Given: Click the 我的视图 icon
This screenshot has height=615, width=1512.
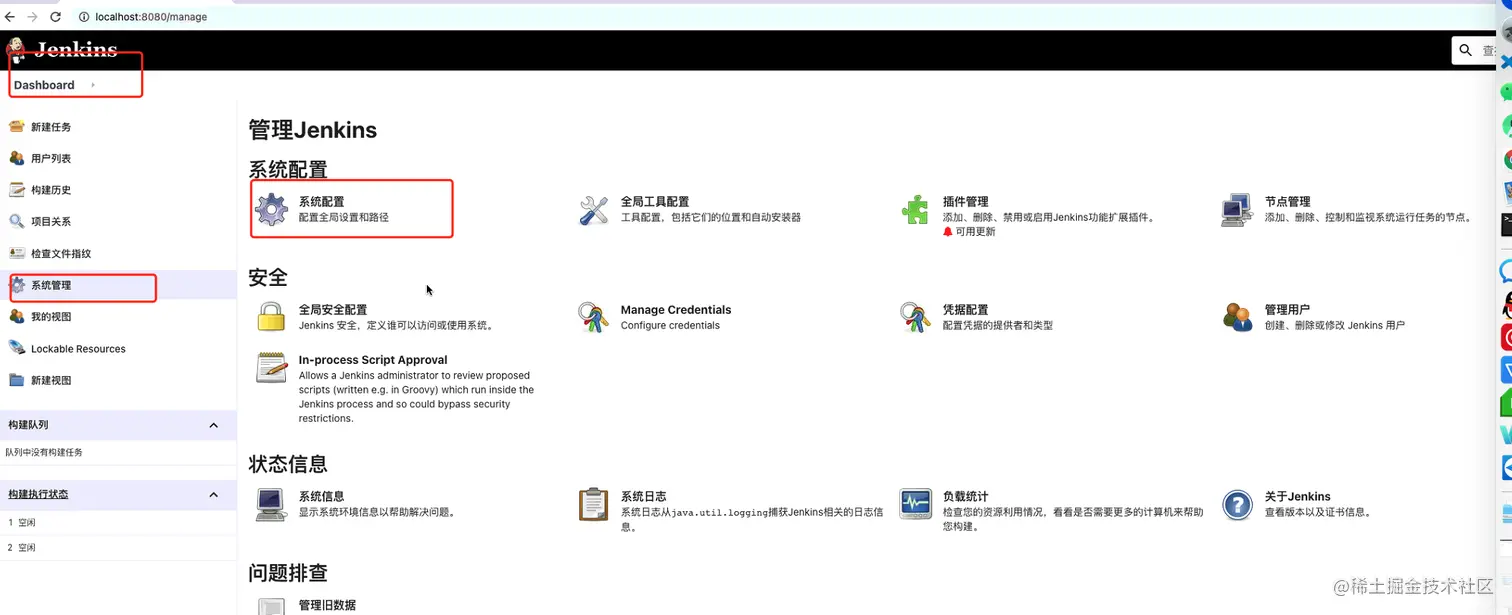Looking at the screenshot, I should (16, 316).
